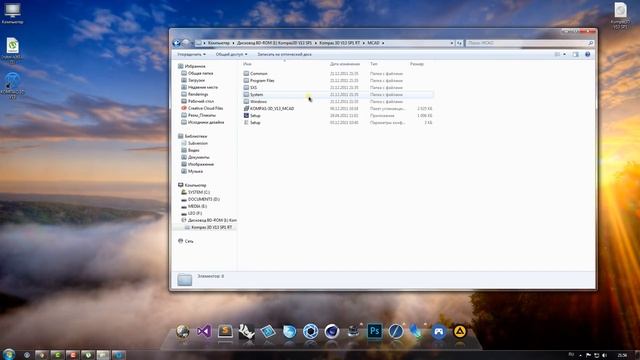Open DOCUMENTS (D:) drive in sidebar
This screenshot has height=360, width=640.
click(204, 199)
